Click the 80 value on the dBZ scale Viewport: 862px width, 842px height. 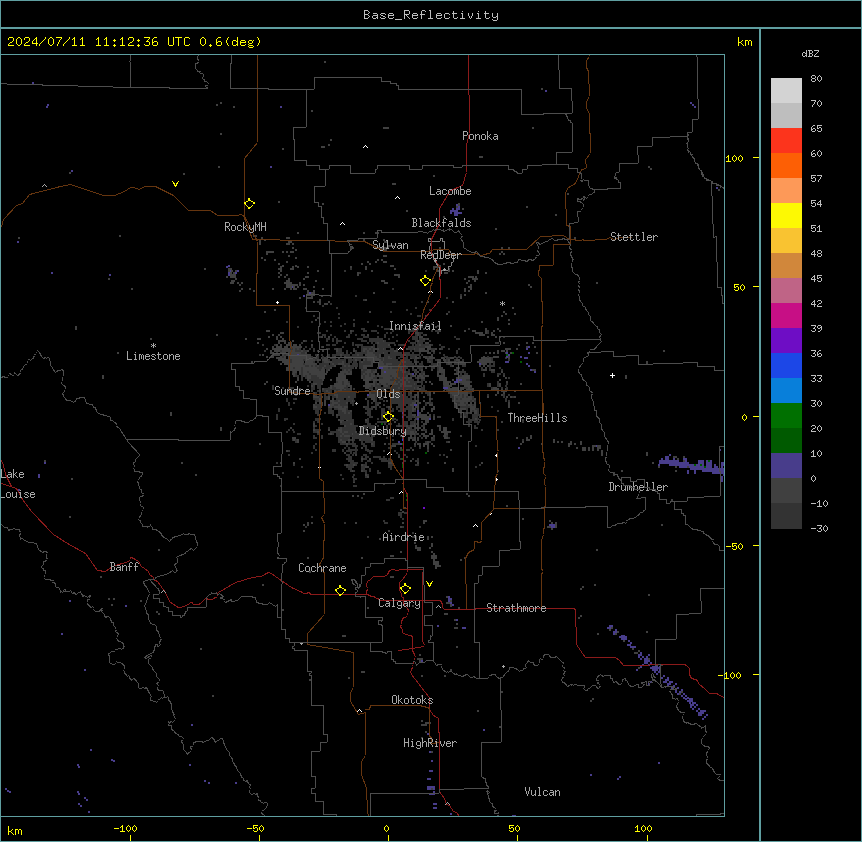[x=816, y=79]
